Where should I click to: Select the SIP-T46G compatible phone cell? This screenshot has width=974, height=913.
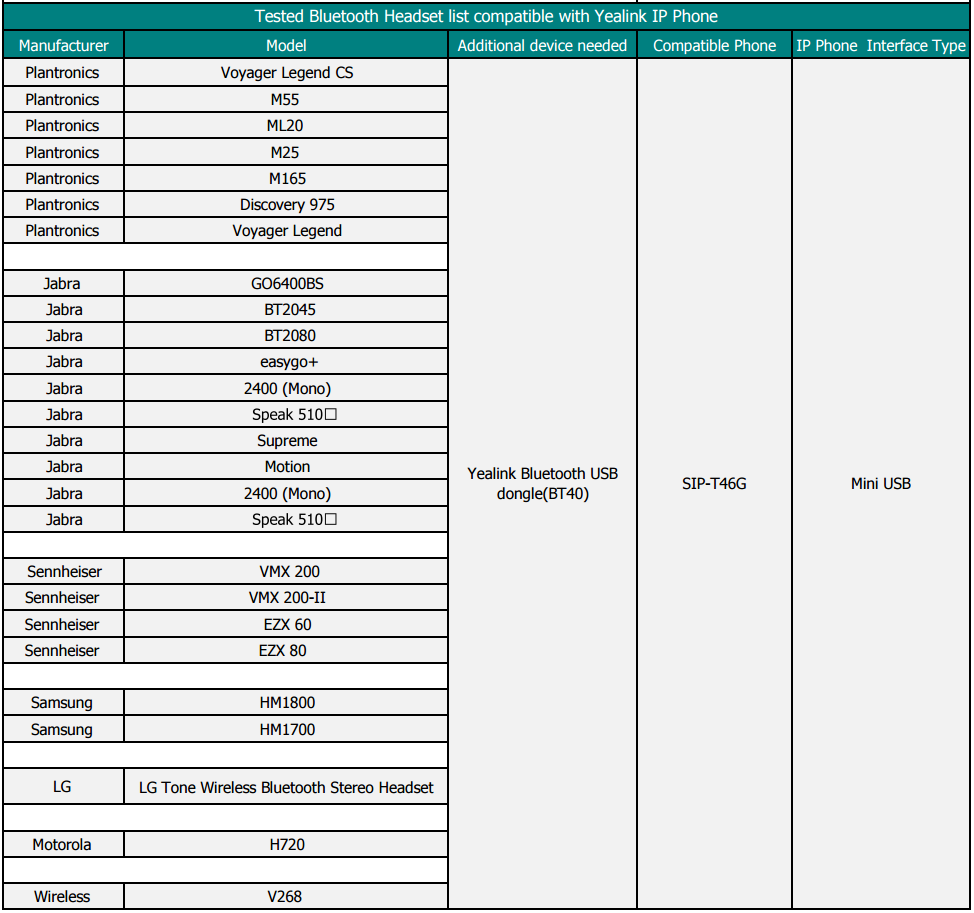tap(714, 484)
